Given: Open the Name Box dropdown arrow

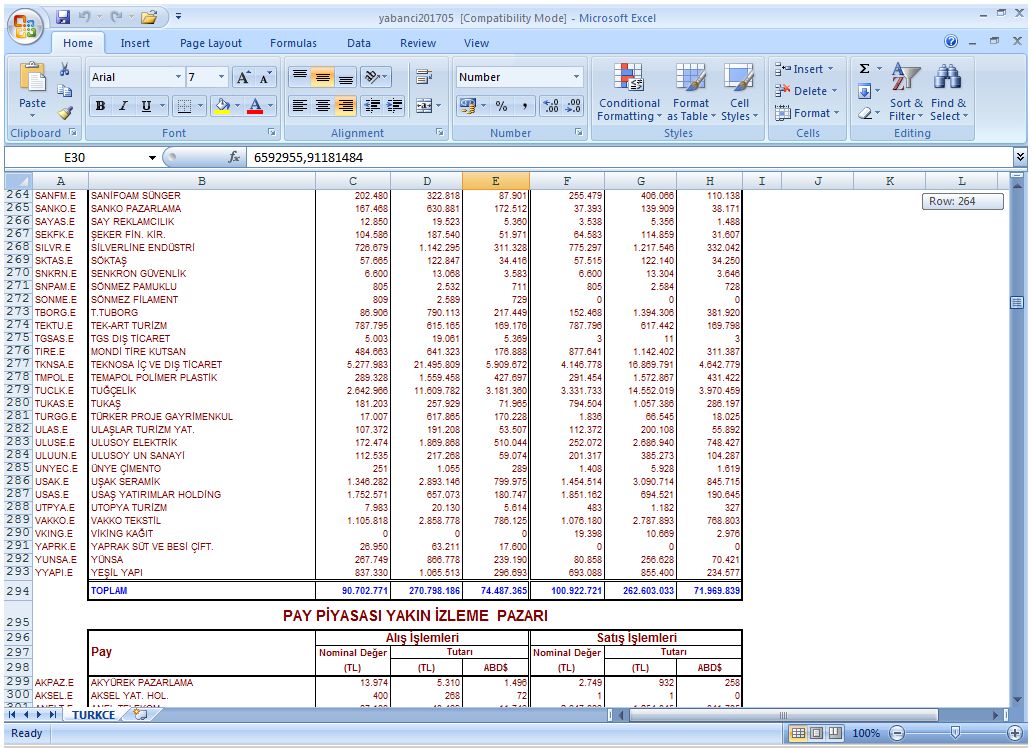Looking at the screenshot, I should [x=152, y=158].
